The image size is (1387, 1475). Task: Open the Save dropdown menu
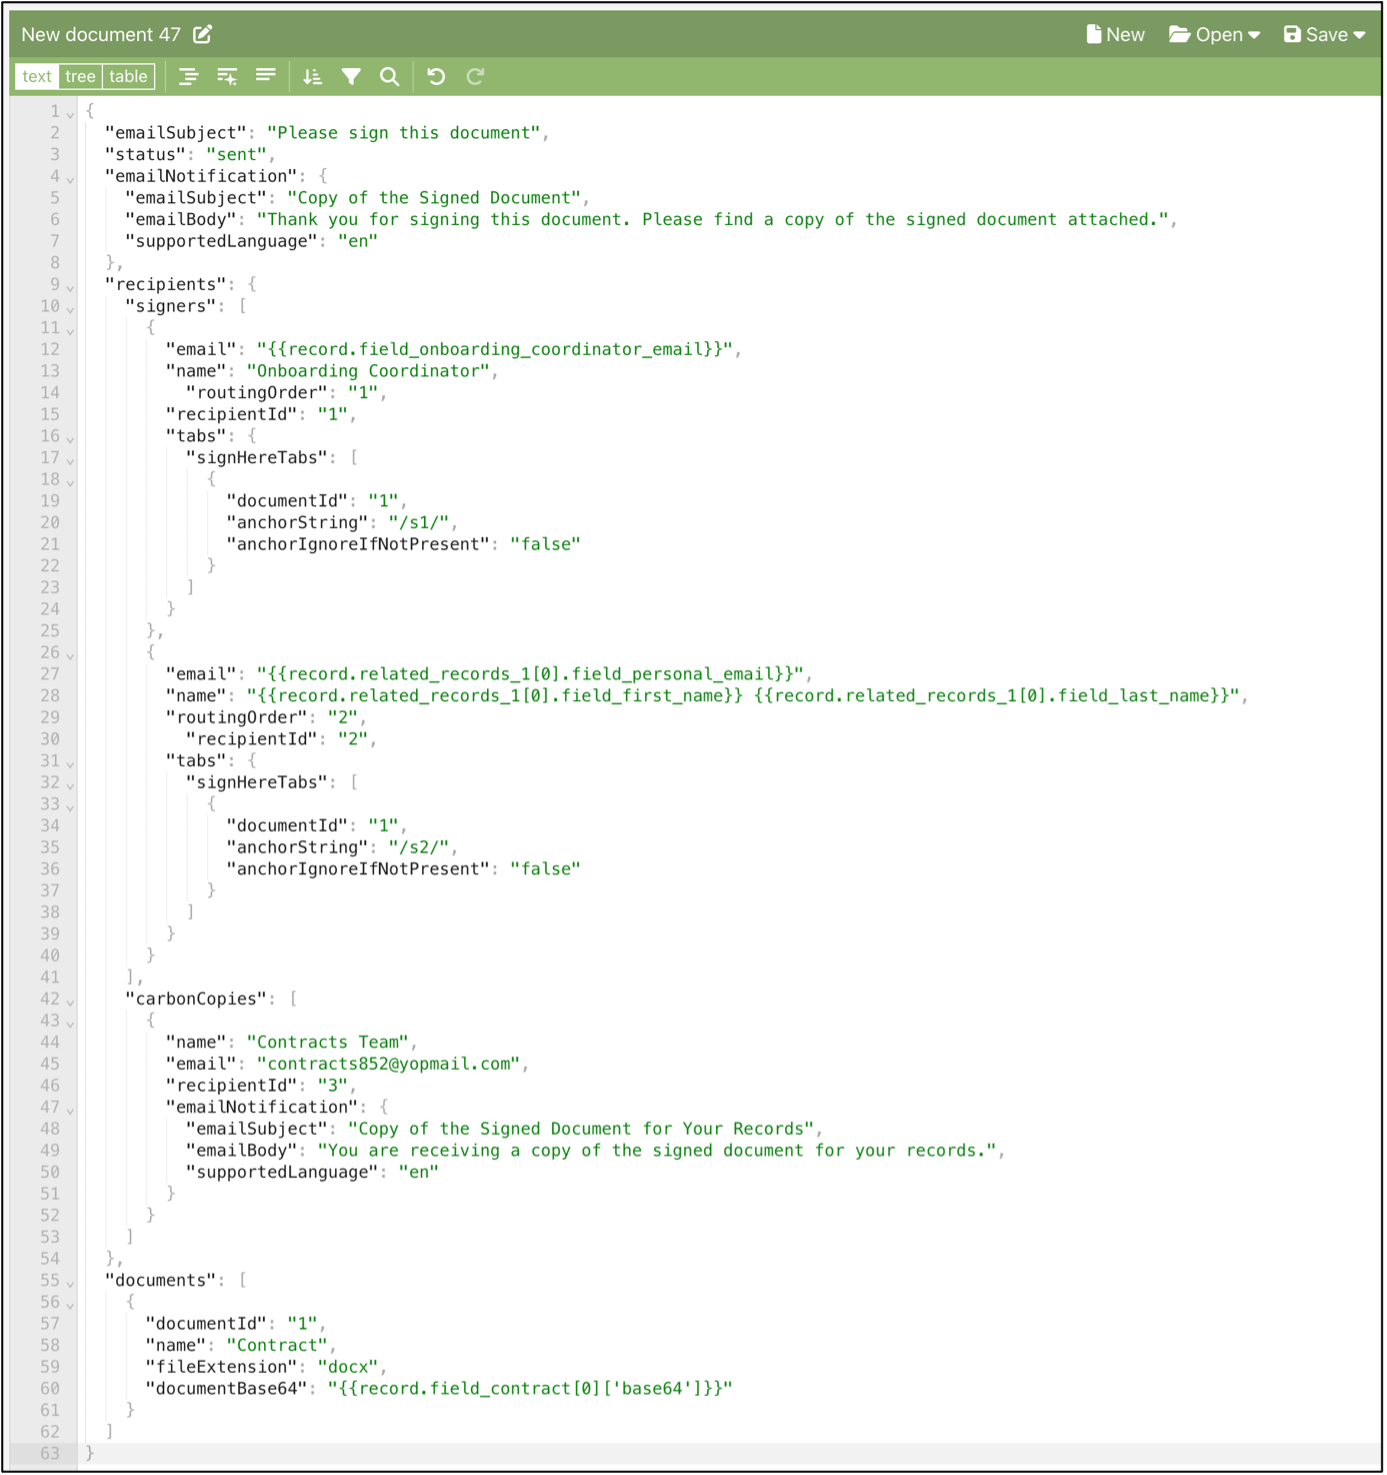click(x=1324, y=34)
